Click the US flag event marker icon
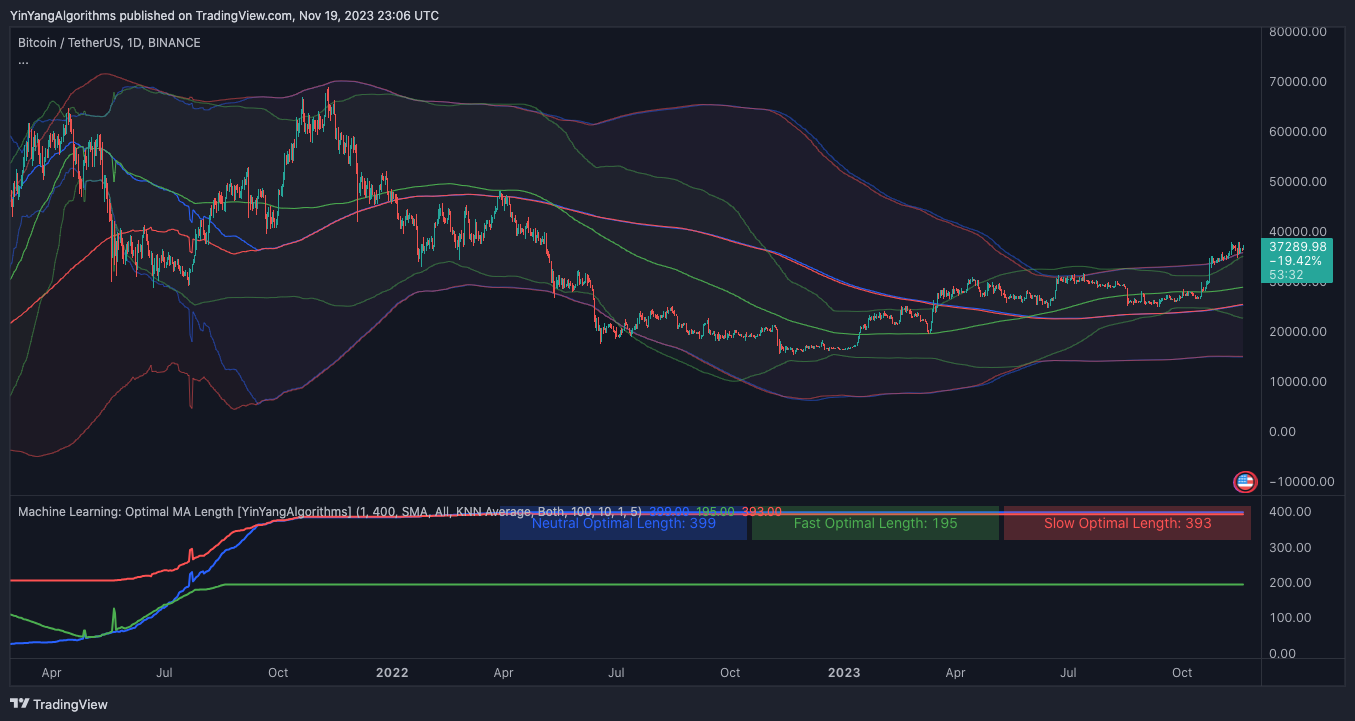 tap(1245, 482)
